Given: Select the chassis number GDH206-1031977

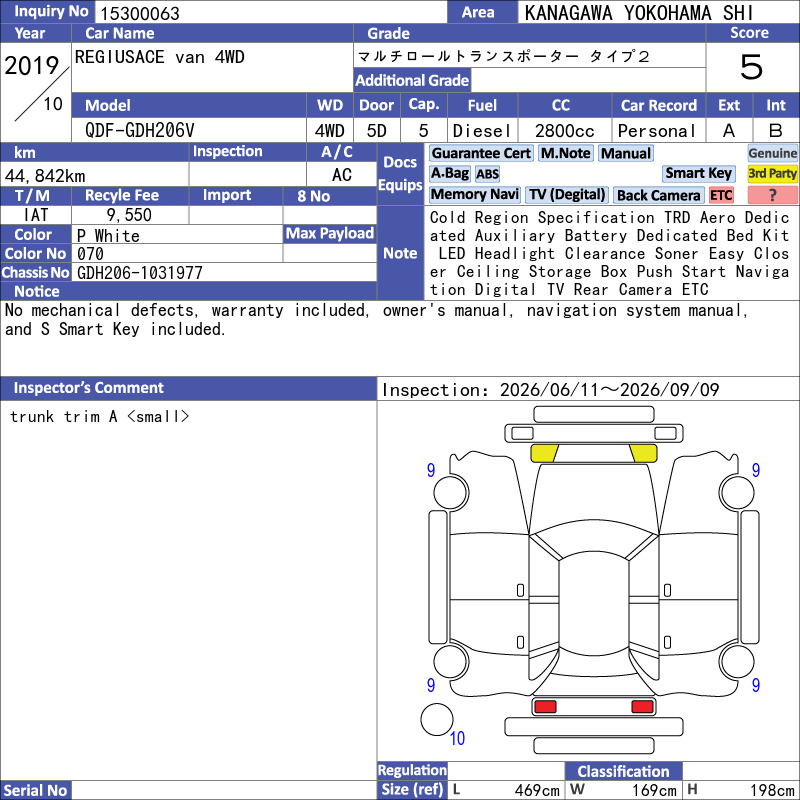Looking at the screenshot, I should pos(139,273).
